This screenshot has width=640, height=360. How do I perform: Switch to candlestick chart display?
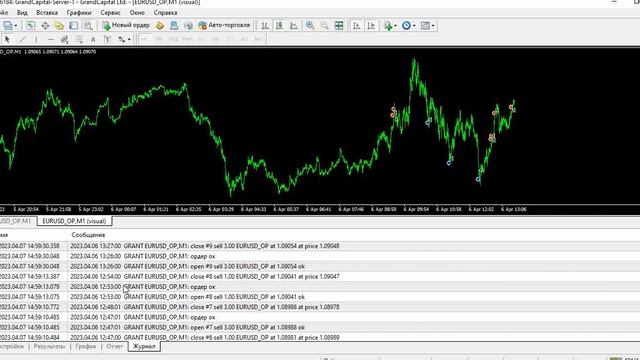coord(279,25)
